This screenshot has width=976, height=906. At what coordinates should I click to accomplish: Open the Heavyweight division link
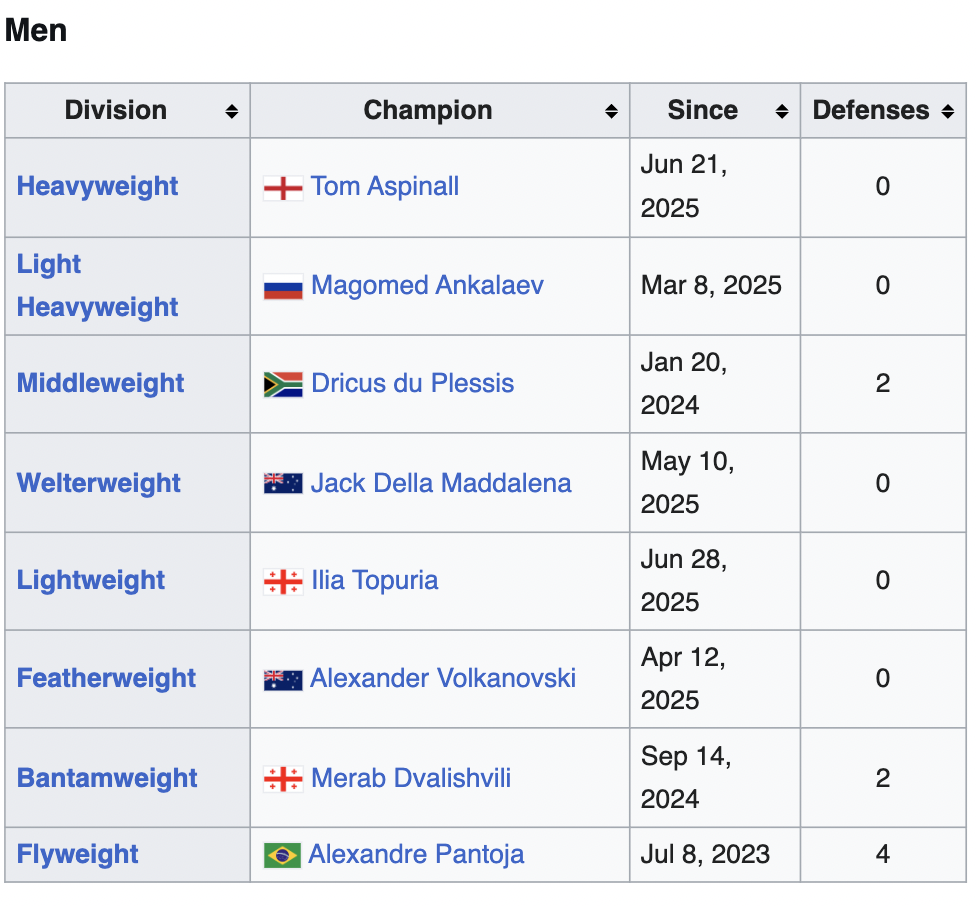(x=97, y=186)
